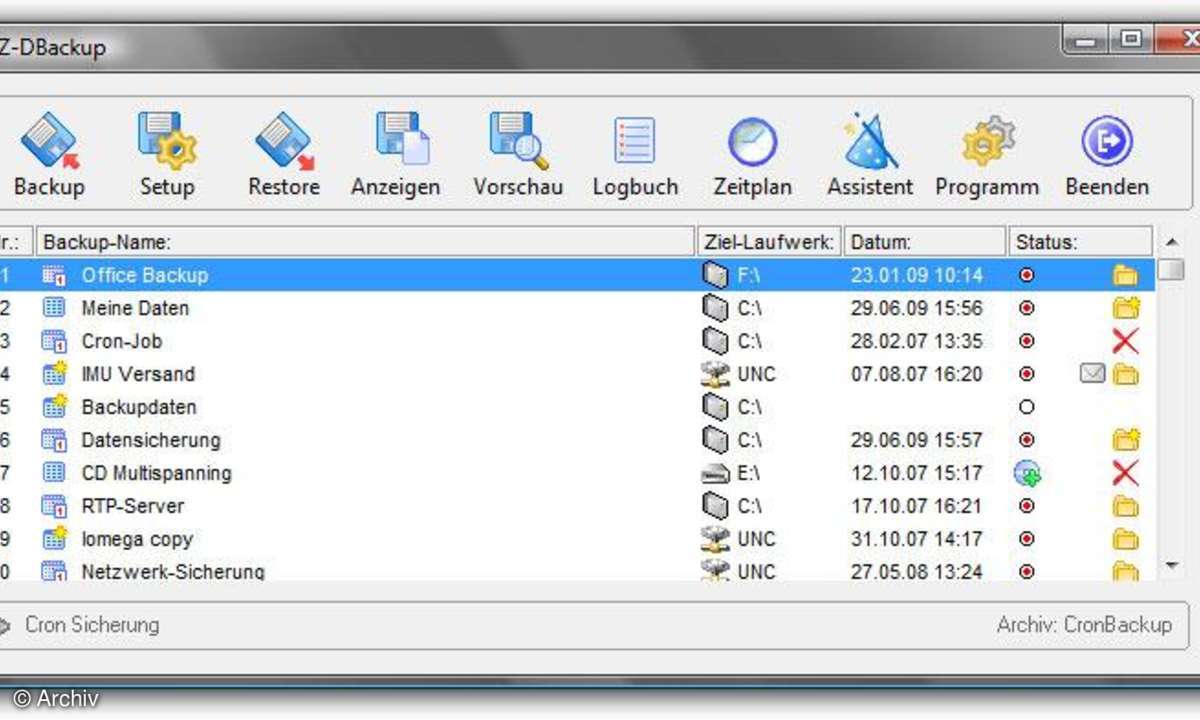This screenshot has width=1200, height=720.
Task: Sort by Backup-Name column header
Action: click(x=365, y=242)
